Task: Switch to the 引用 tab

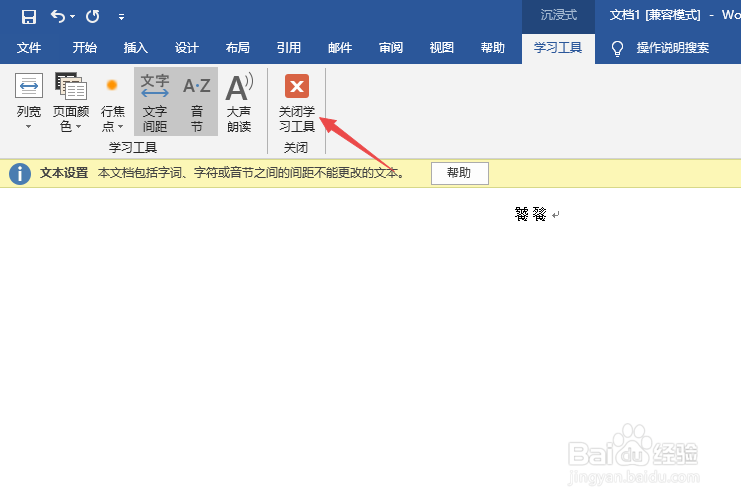Action: [289, 48]
